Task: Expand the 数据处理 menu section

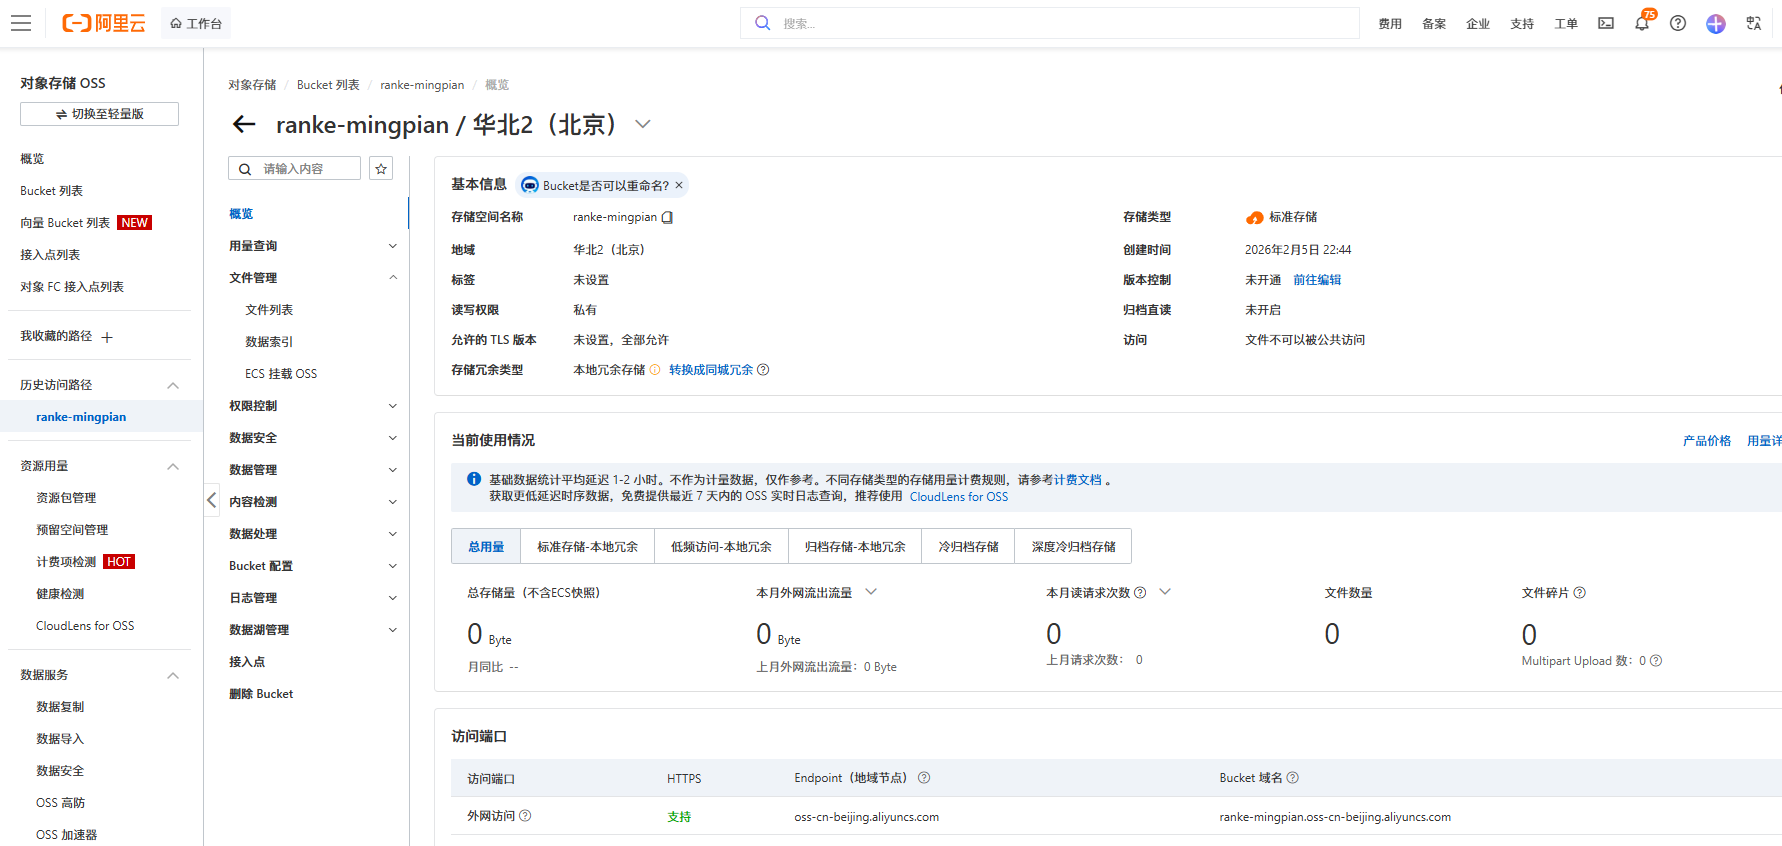Action: tap(393, 534)
